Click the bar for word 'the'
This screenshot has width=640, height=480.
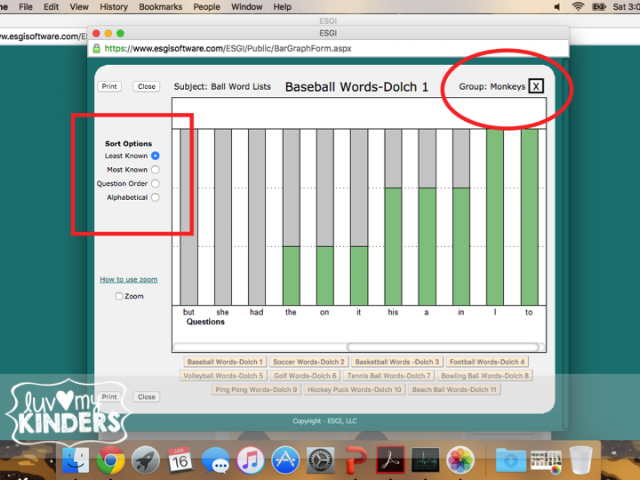pos(291,217)
